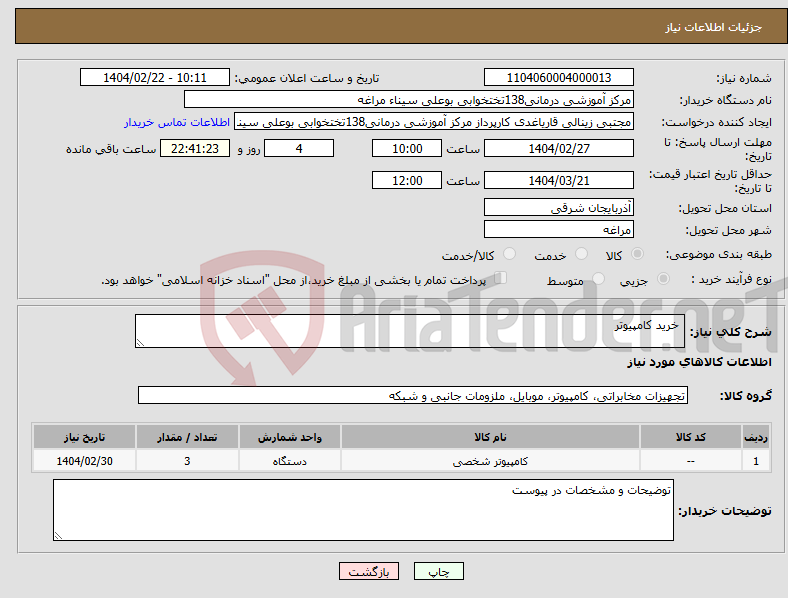Click the کد کالا column header
Viewport: 788px width, 598px height.
(691, 437)
